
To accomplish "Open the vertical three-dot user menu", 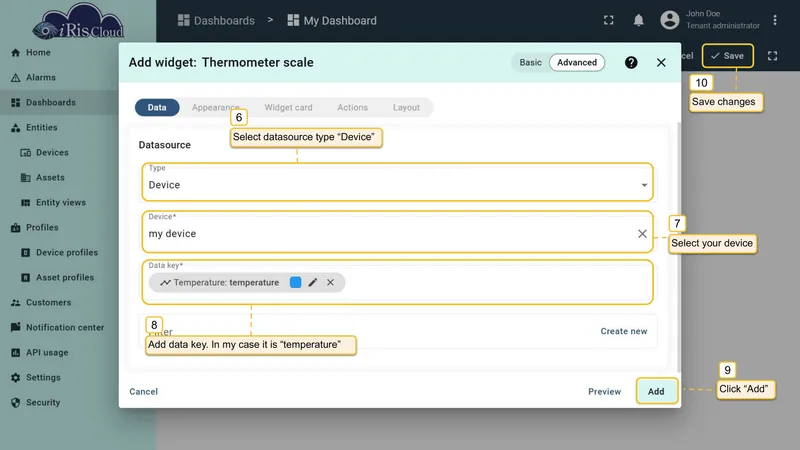I will pos(775,20).
